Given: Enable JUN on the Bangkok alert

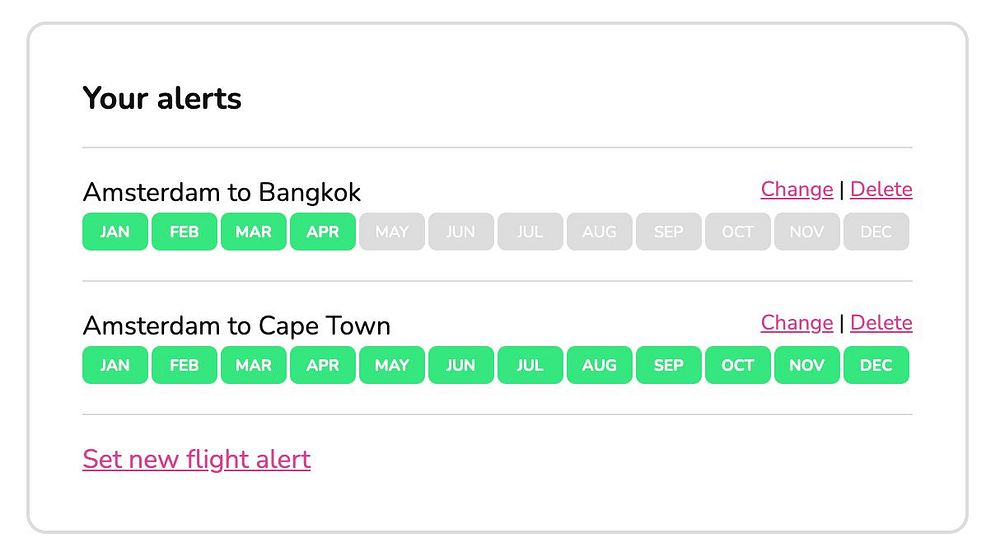Looking at the screenshot, I should (x=461, y=232).
